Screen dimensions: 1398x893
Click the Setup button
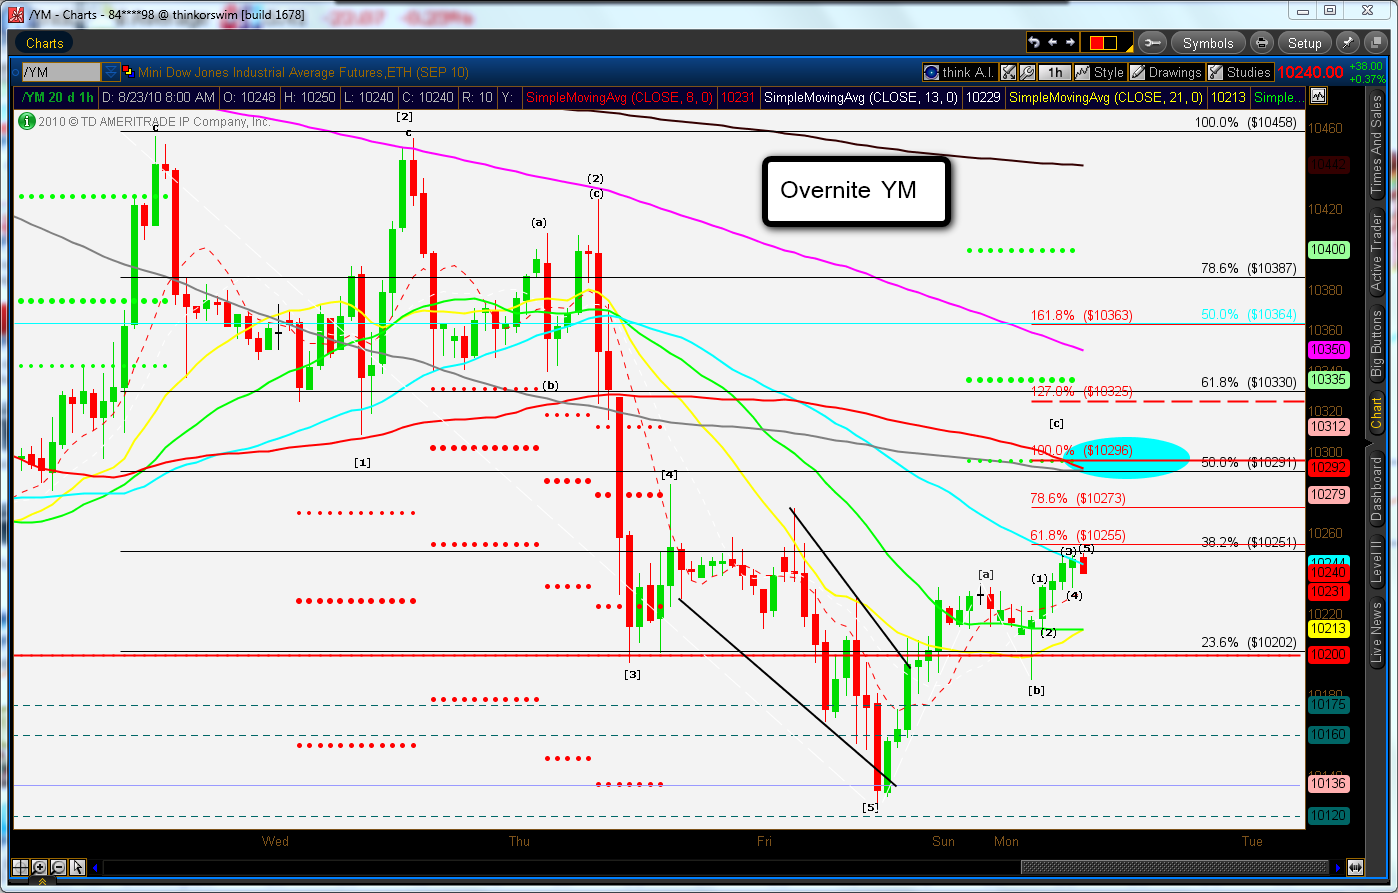1304,43
